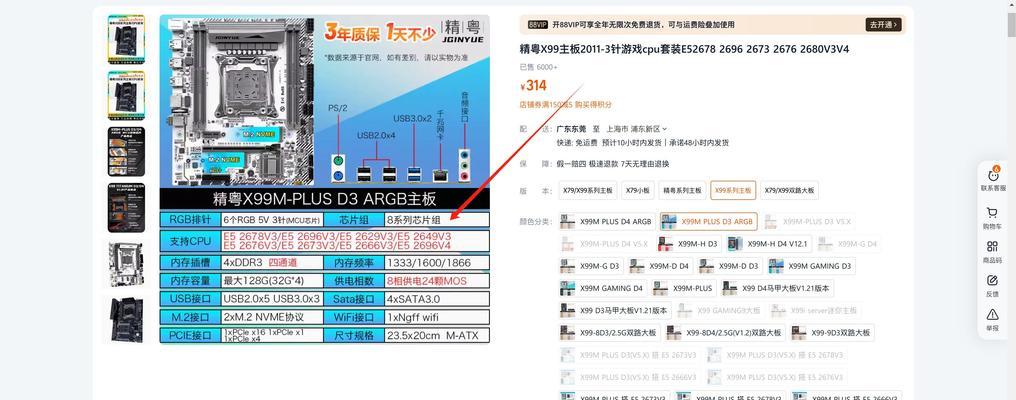Click the product title 精粤X99主板2011-3针
The image size is (1016, 400).
click(x=684, y=49)
